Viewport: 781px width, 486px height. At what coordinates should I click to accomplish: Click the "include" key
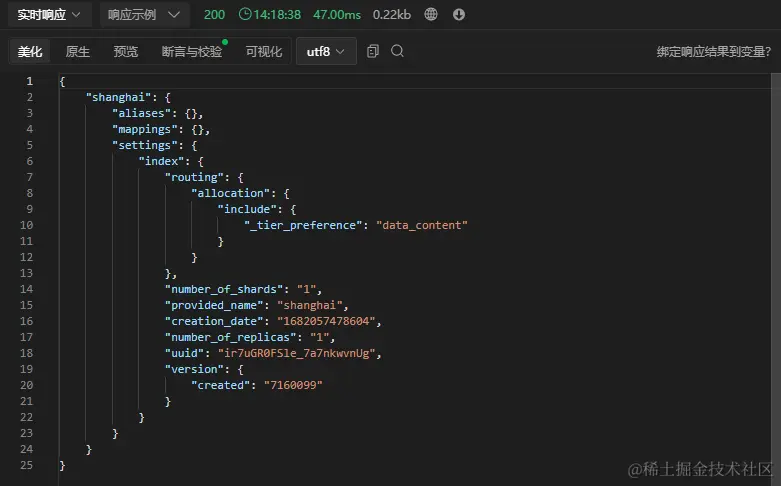[x=247, y=209]
